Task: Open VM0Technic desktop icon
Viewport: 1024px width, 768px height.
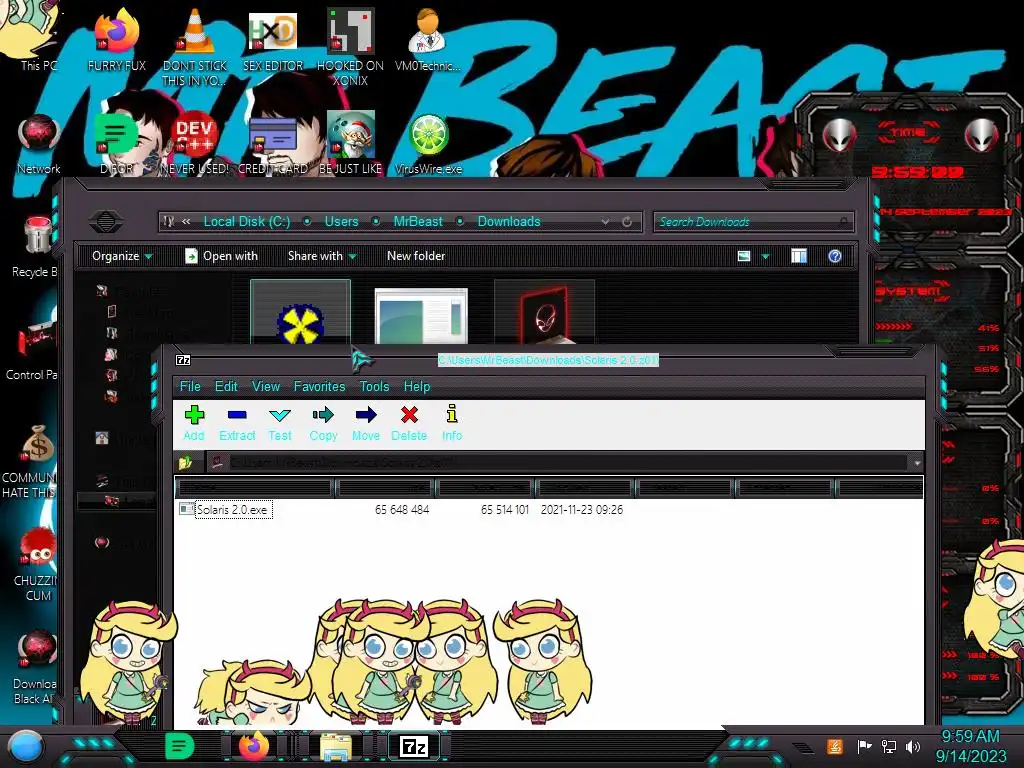Action: tap(428, 40)
